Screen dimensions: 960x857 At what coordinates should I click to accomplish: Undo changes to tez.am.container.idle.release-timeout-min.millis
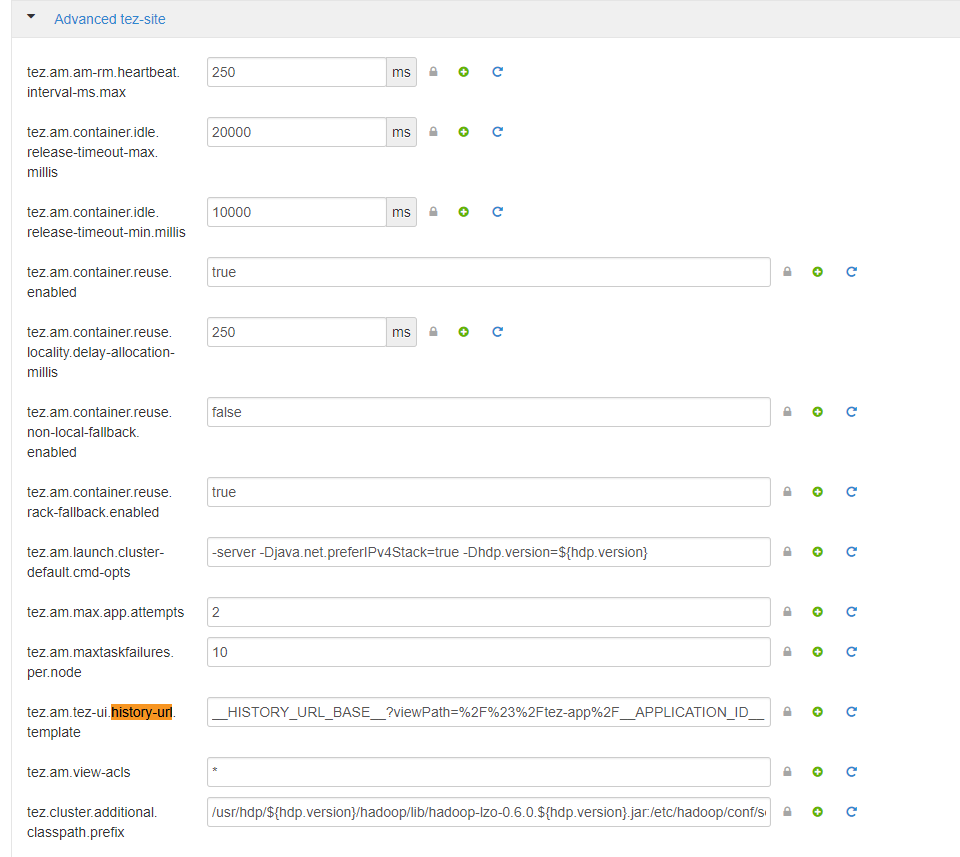pos(497,211)
